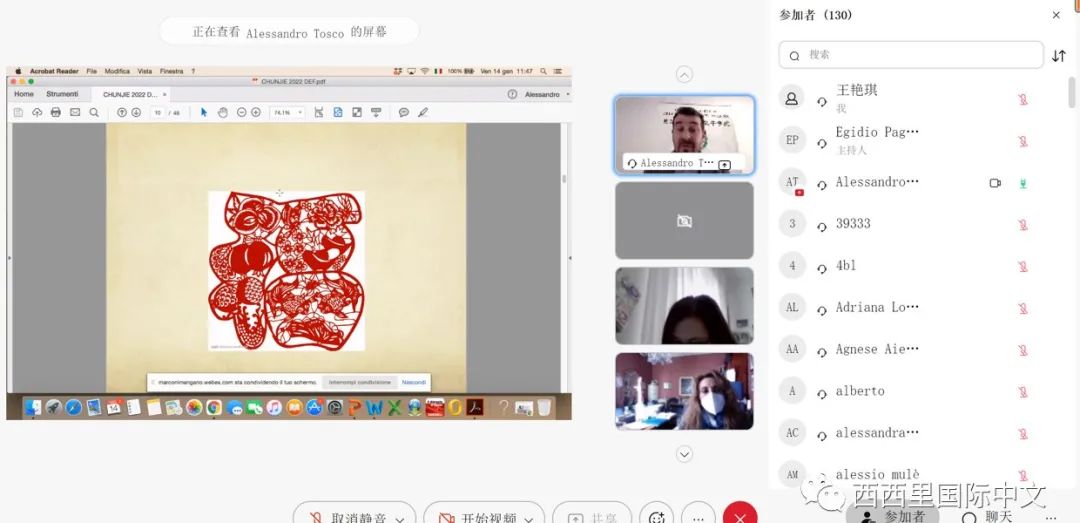The width and height of the screenshot is (1080, 523).
Task: Click the fit width icon in Acrobat toolbar
Action: pos(319,112)
